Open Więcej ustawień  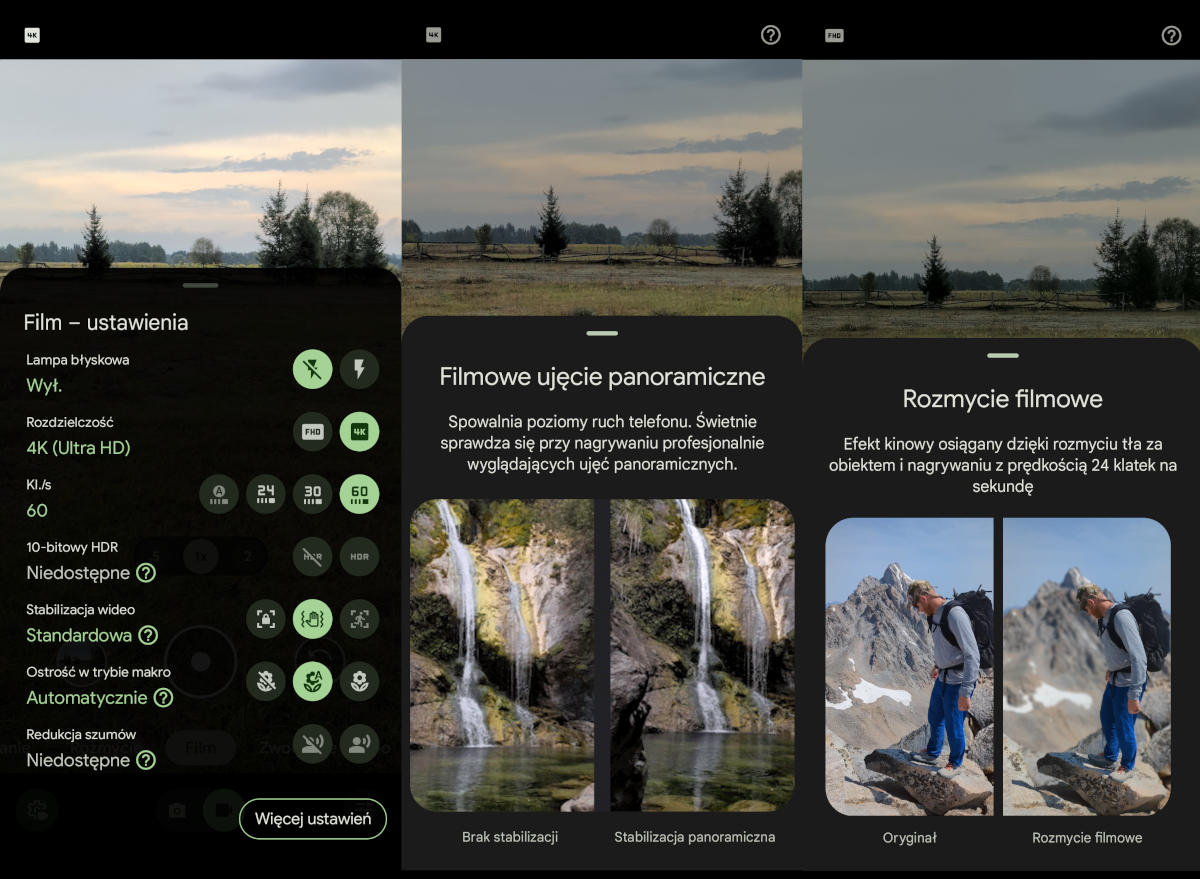tap(313, 819)
